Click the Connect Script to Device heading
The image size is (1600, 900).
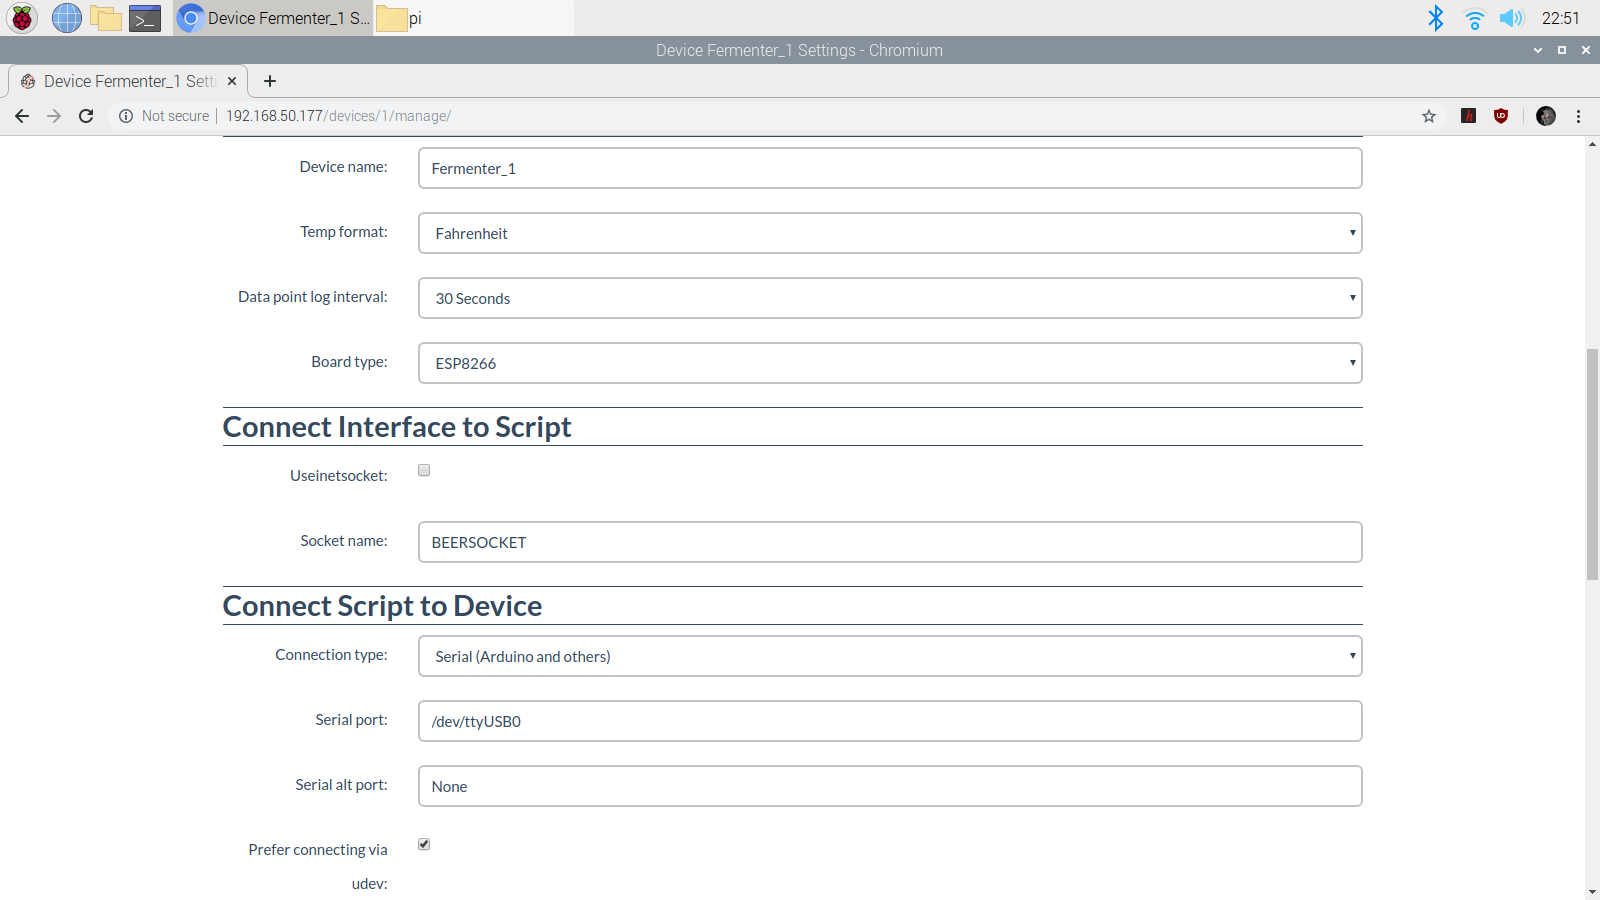(x=382, y=606)
